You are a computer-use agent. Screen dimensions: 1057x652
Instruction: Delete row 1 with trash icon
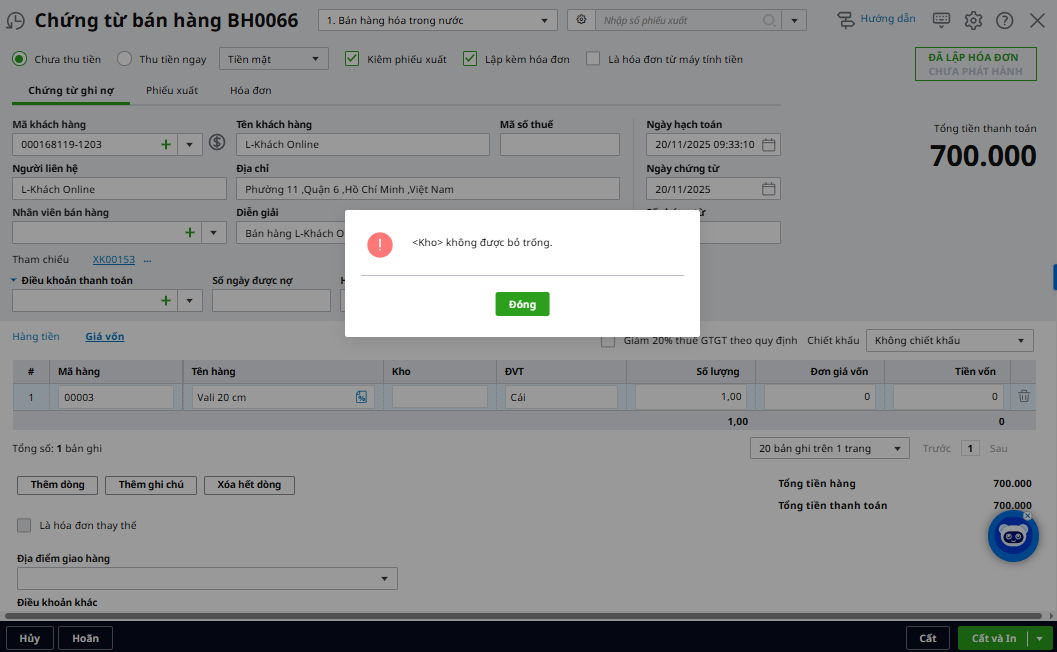click(1024, 397)
